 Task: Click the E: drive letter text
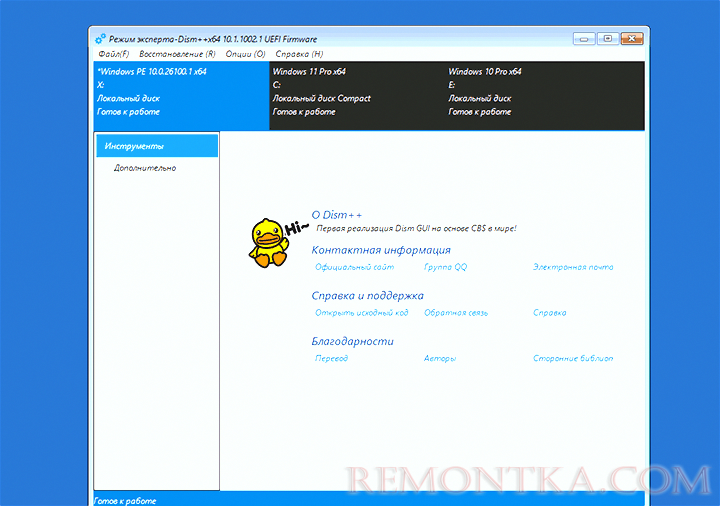coord(452,85)
